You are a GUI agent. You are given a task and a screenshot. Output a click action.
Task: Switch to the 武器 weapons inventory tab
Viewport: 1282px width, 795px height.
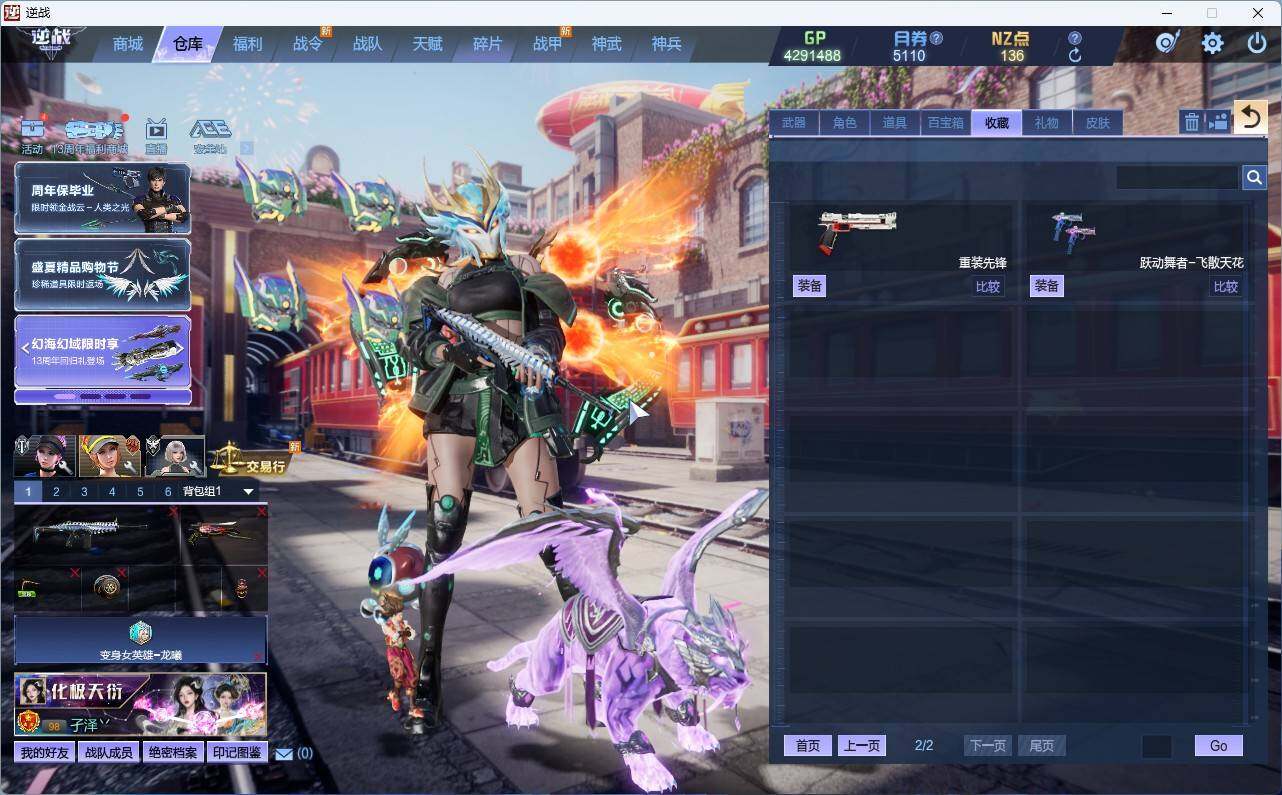794,123
